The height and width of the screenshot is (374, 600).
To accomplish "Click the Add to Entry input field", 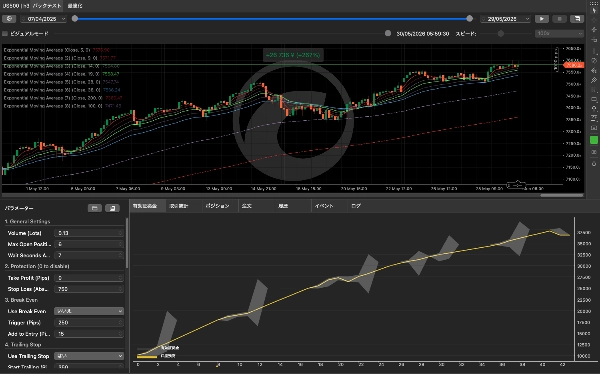I will [89, 334].
